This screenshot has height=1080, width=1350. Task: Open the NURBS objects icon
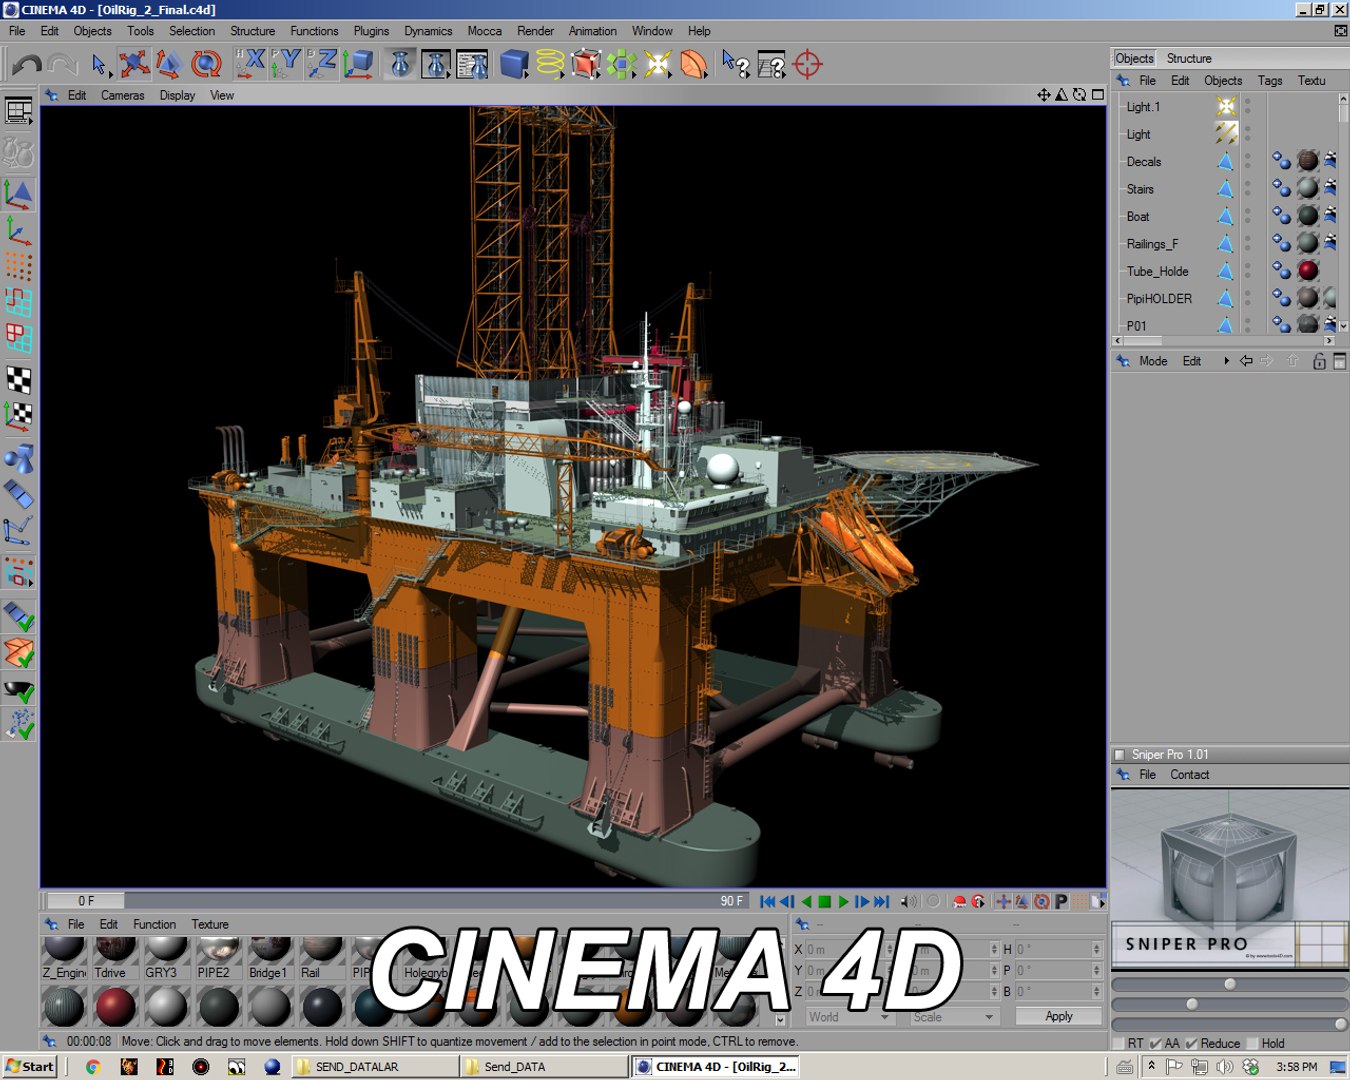pyautogui.click(x=586, y=65)
